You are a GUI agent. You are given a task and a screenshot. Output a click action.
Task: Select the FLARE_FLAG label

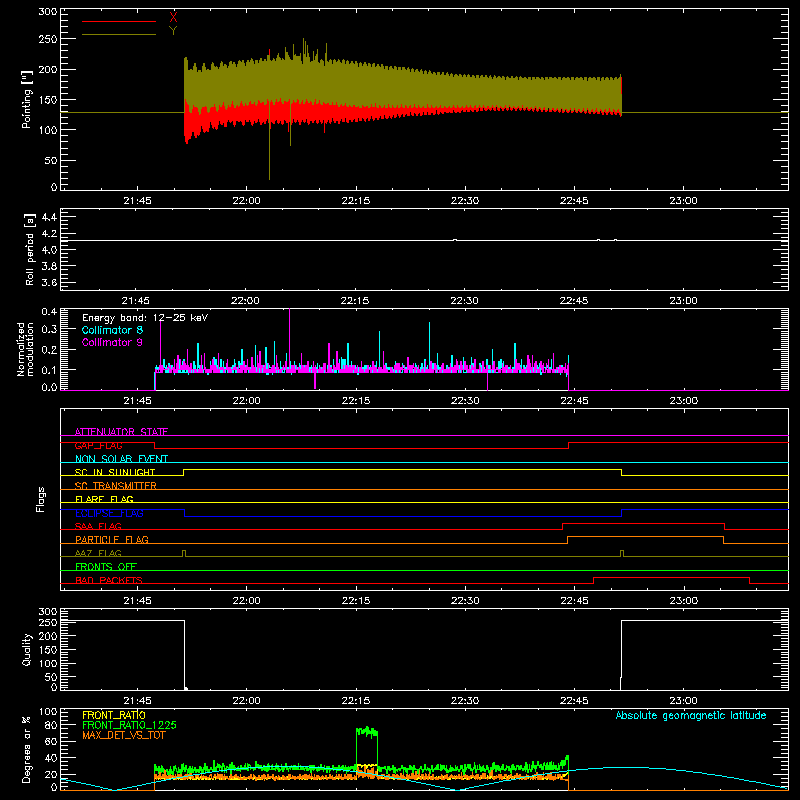tap(104, 499)
